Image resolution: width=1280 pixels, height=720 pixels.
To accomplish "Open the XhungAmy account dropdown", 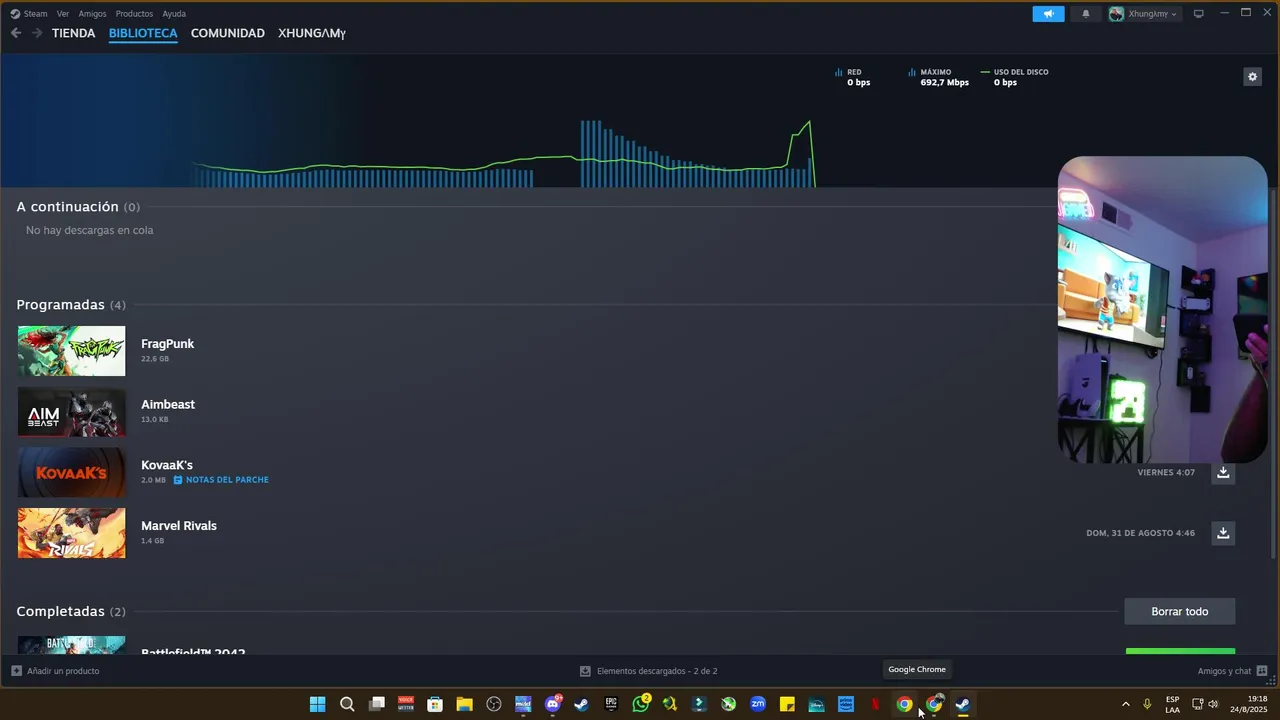I will pos(1144,14).
